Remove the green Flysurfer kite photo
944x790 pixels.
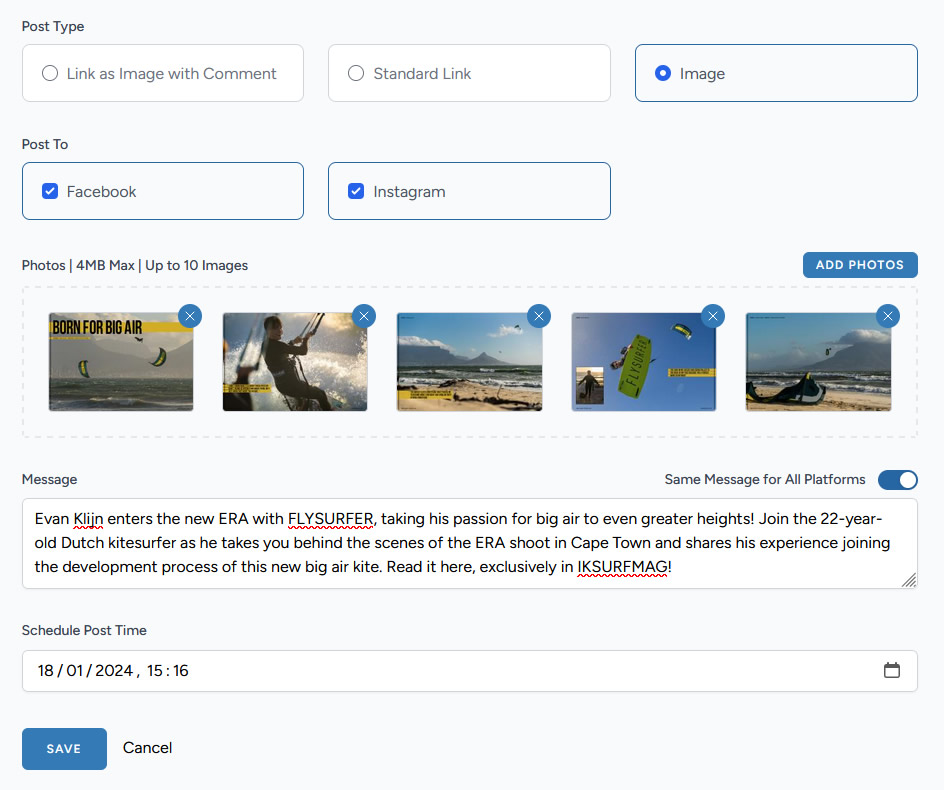click(x=713, y=316)
